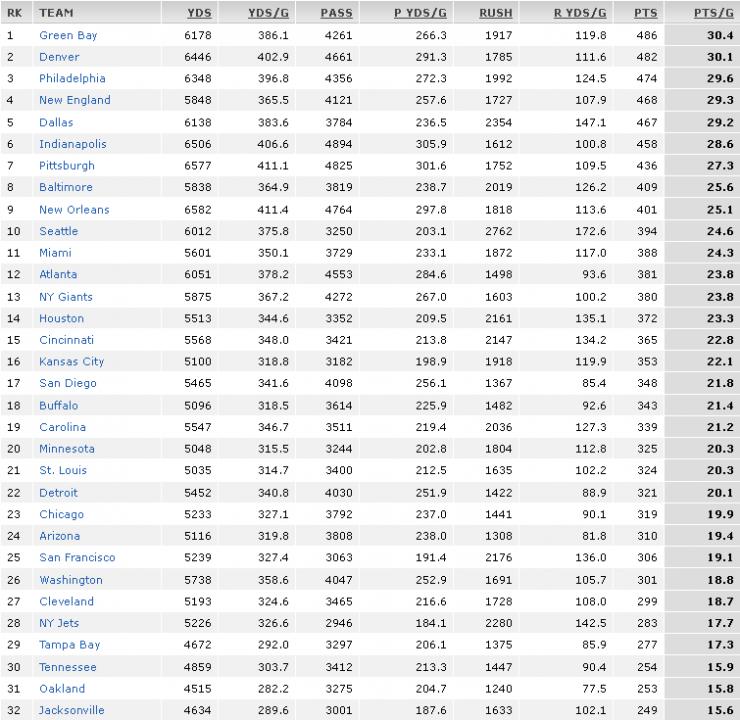
Task: Click the NY Giants team link
Action: point(66,297)
